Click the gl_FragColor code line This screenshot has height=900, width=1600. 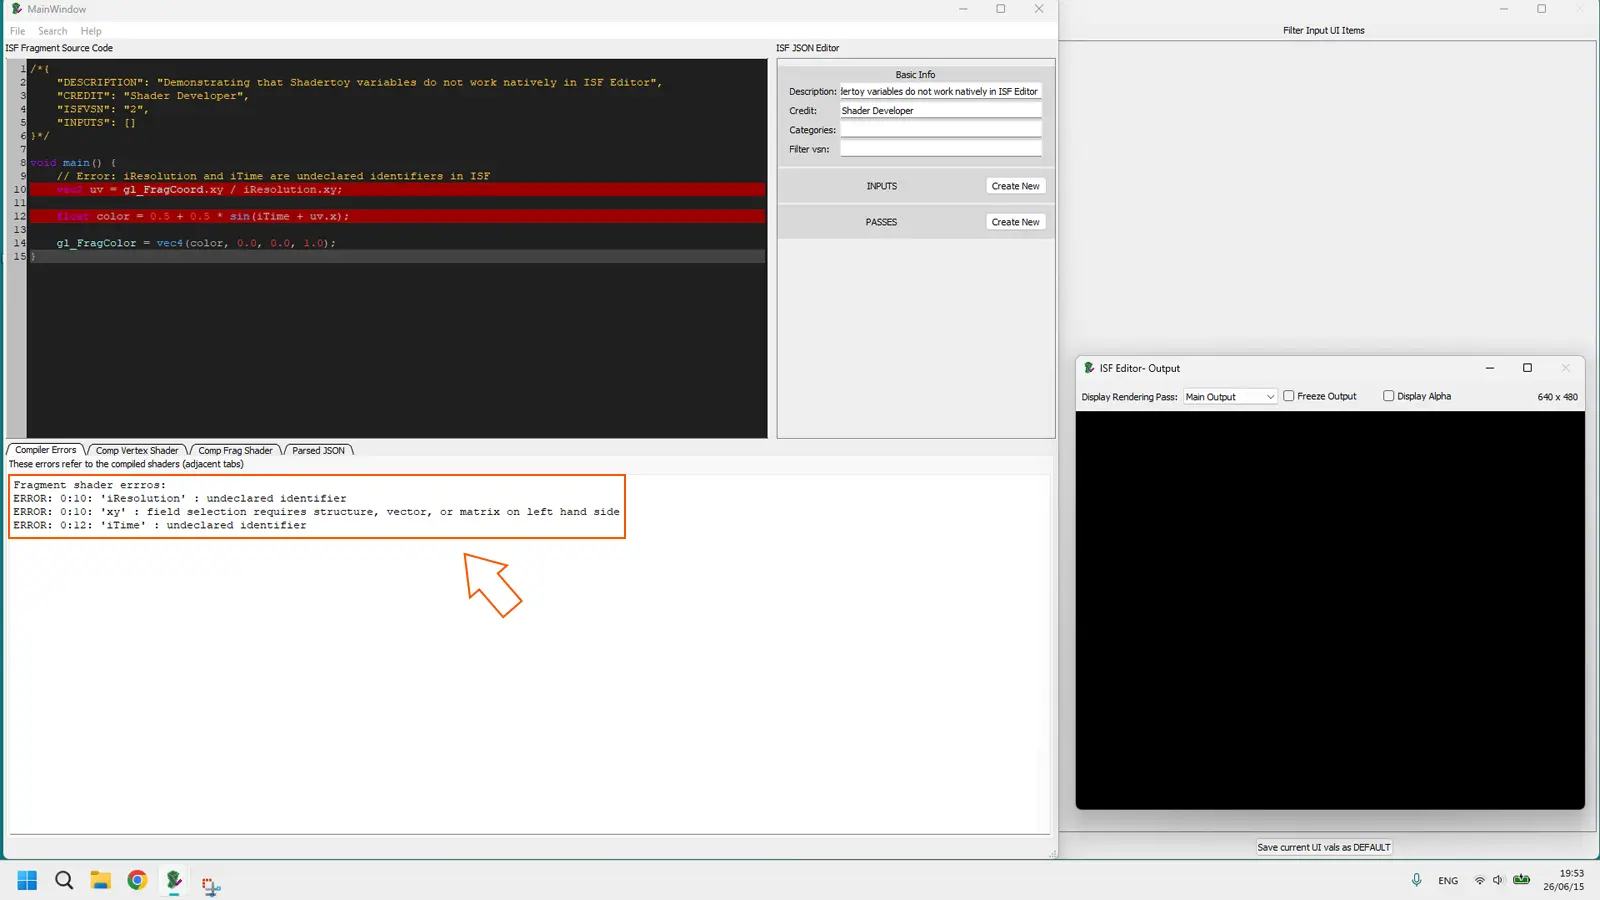(196, 243)
